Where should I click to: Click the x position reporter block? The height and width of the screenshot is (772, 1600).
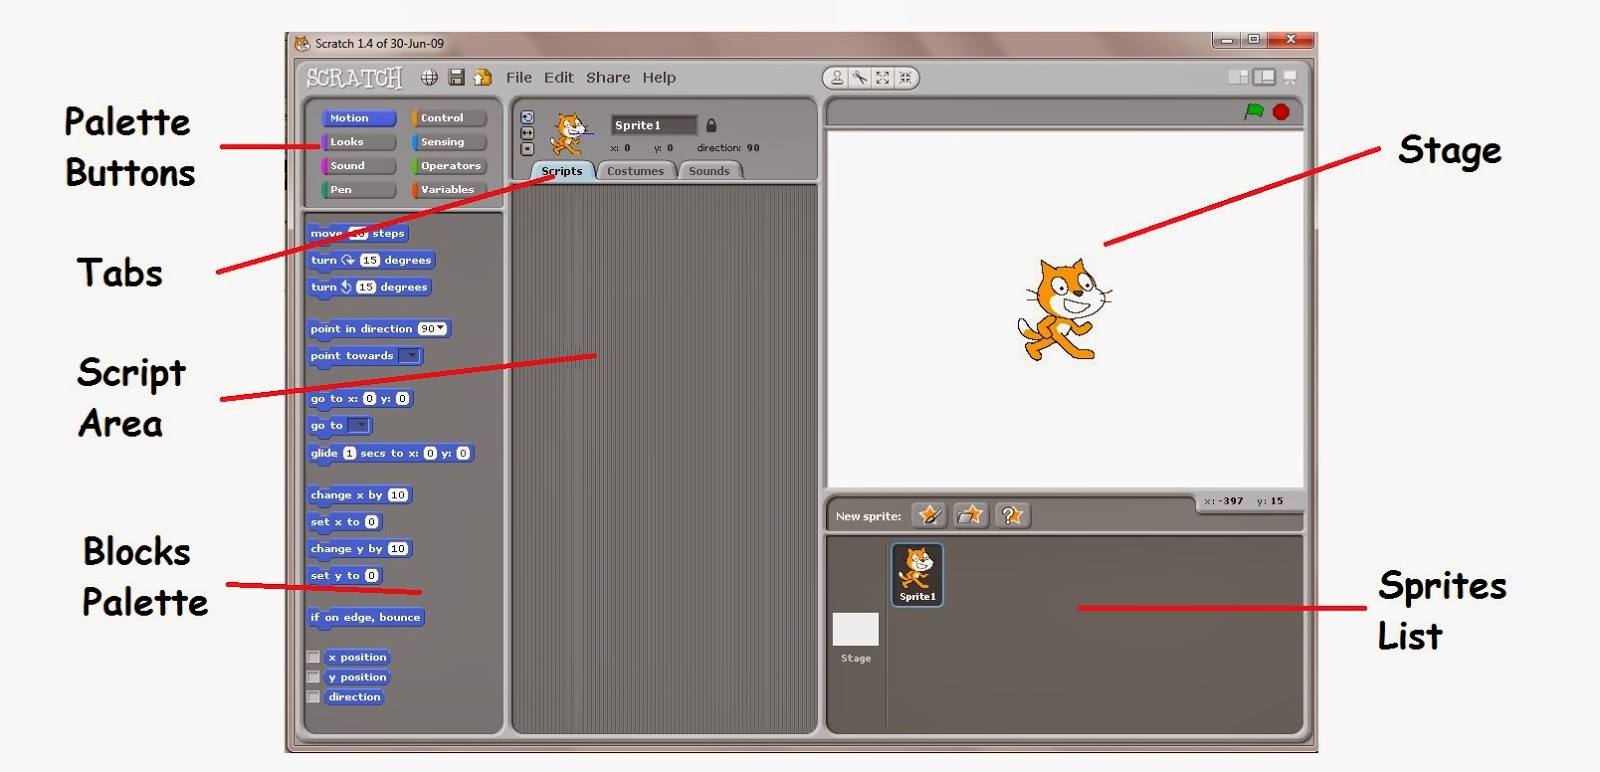click(x=358, y=657)
